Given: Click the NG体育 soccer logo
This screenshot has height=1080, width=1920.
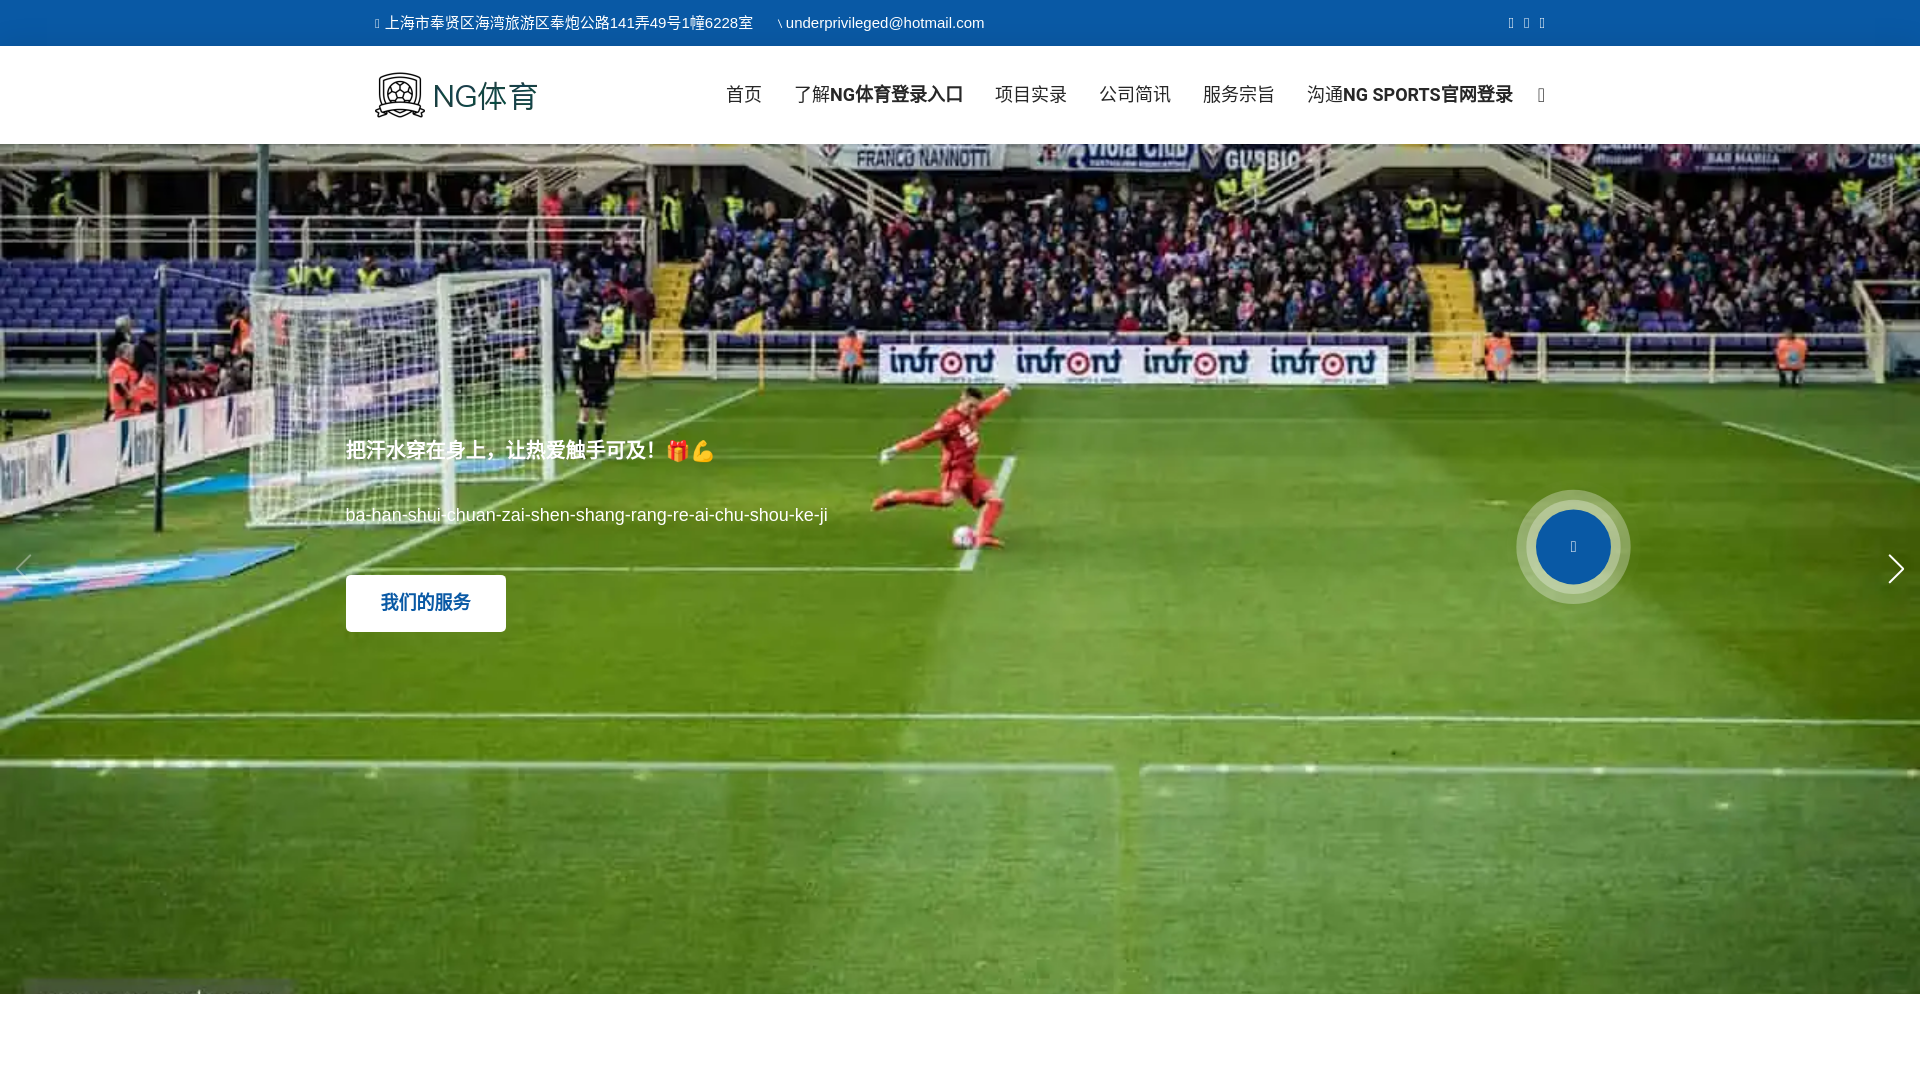Looking at the screenshot, I should pyautogui.click(x=400, y=95).
